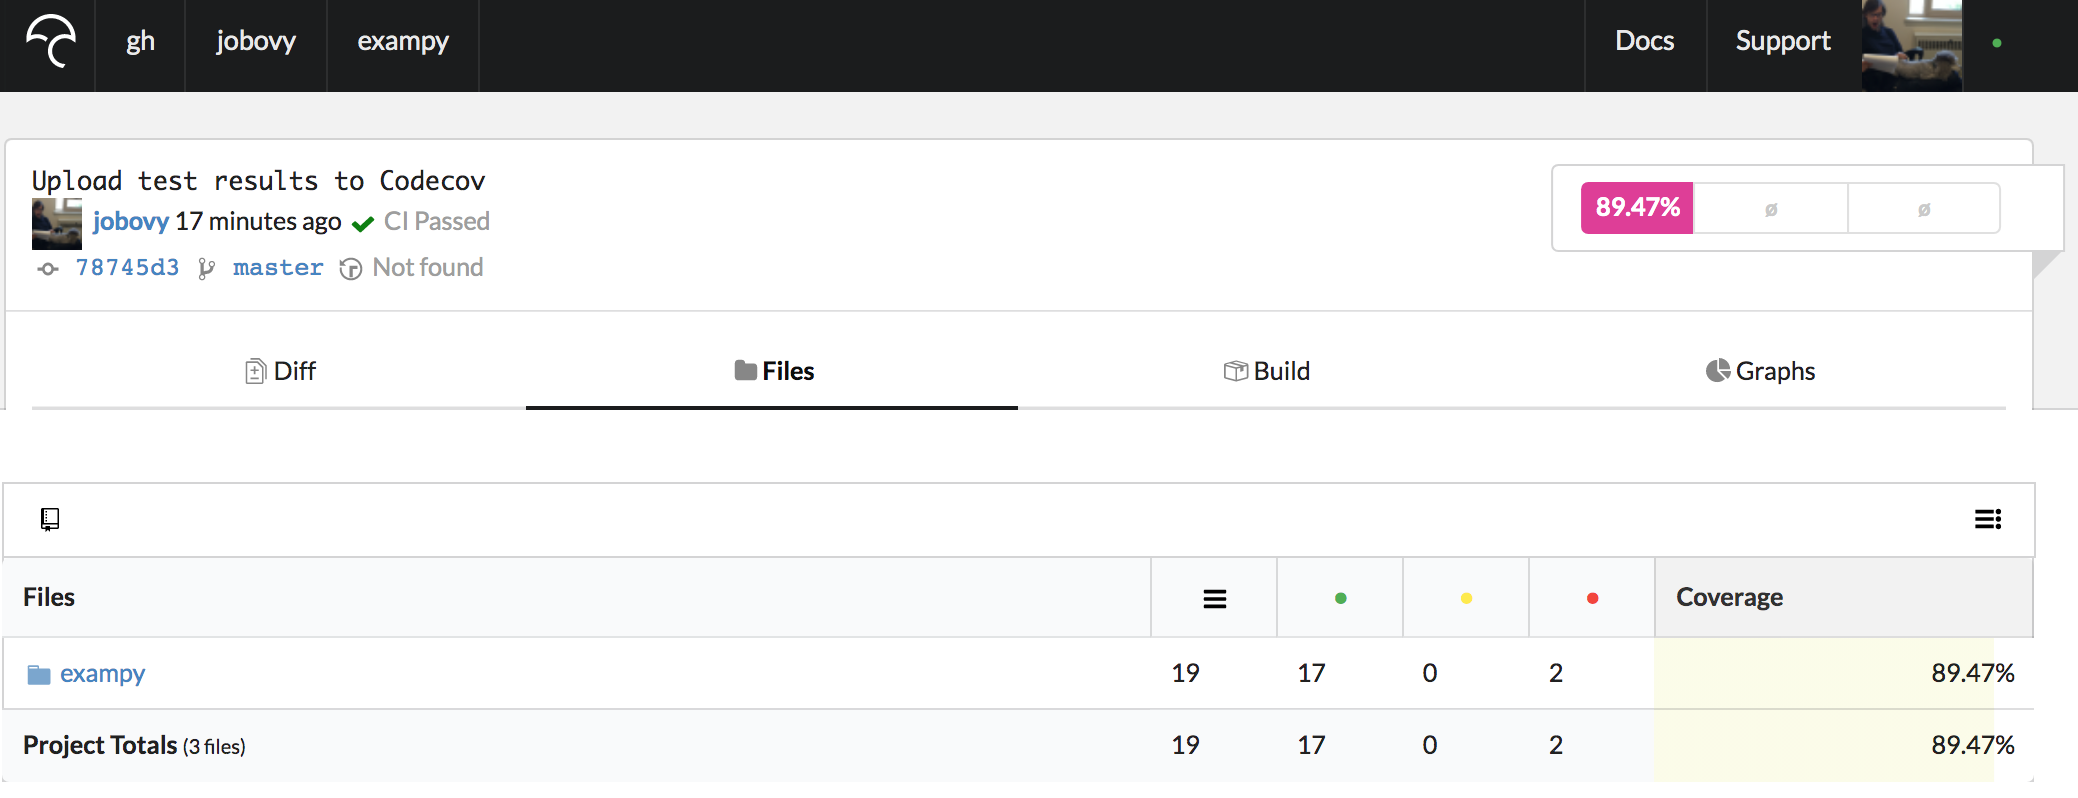Click exampy row's covered lines value 17
Viewport: 2078px width, 798px height.
pyautogui.click(x=1311, y=673)
